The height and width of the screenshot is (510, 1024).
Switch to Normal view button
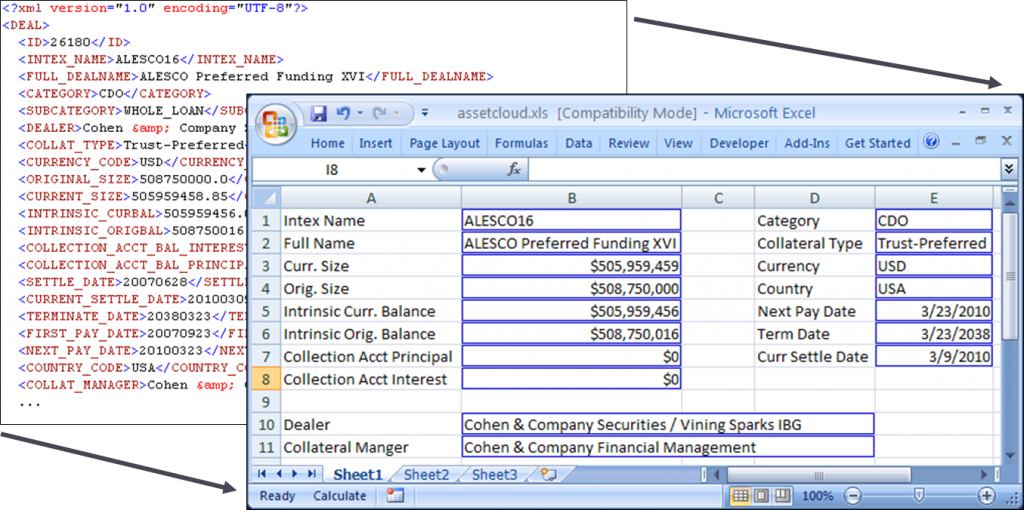pyautogui.click(x=741, y=496)
